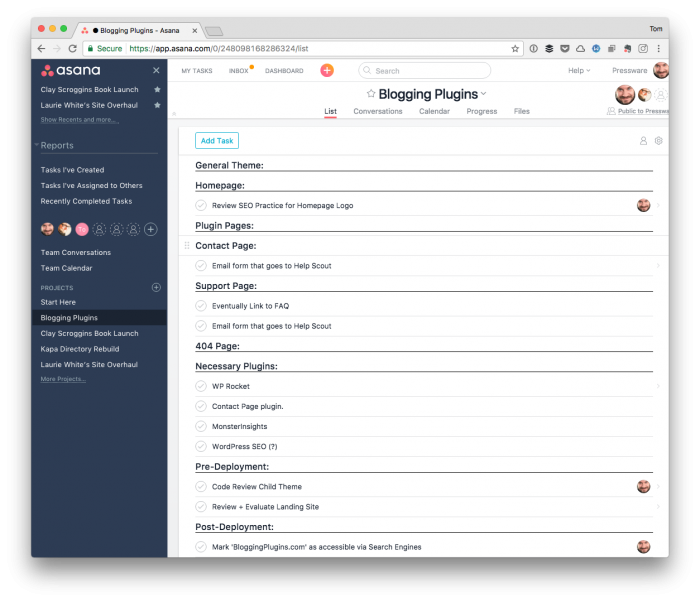Click the browser address bar URL
The height and width of the screenshot is (602, 700).
pos(219,49)
